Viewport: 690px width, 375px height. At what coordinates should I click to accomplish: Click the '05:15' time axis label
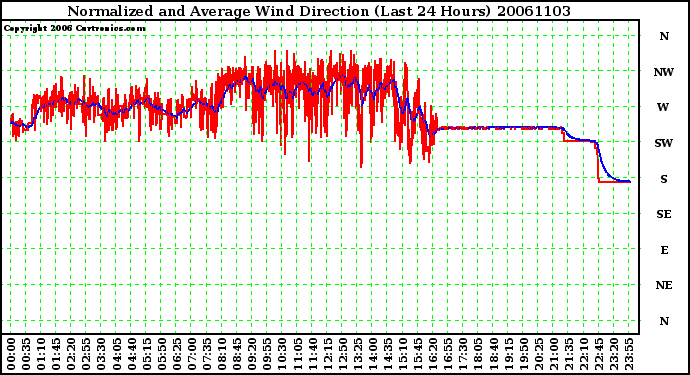click(147, 354)
